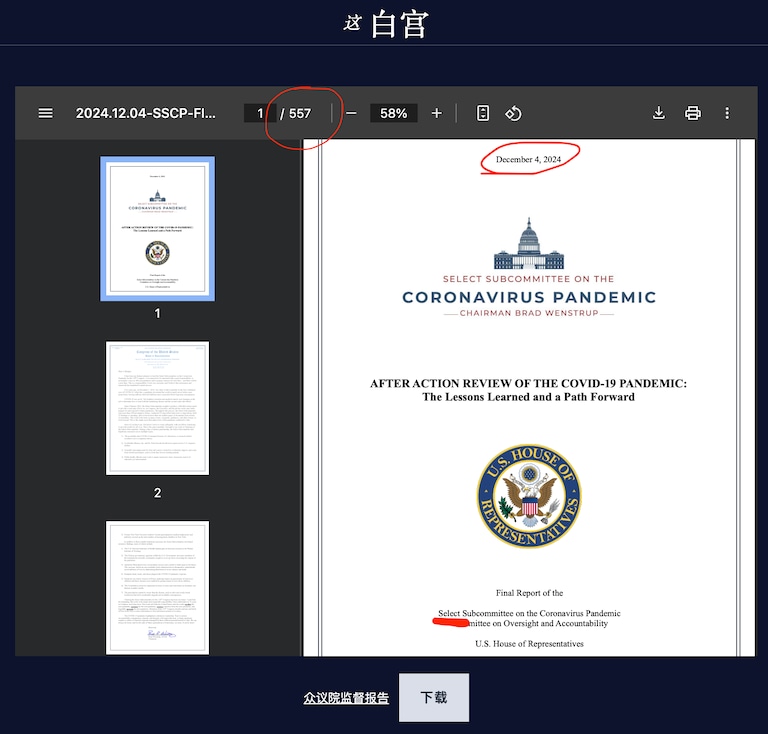Select page 2 thumbnail
The width and height of the screenshot is (768, 734).
pos(157,408)
